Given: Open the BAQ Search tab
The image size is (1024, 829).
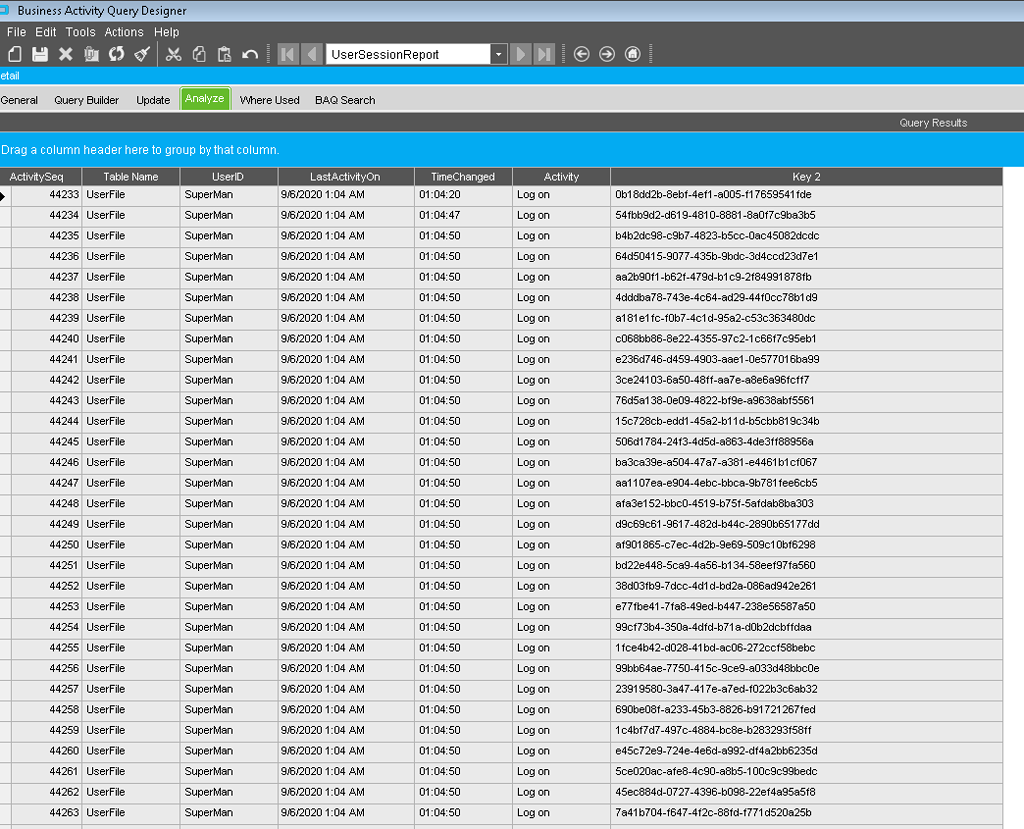Looking at the screenshot, I should pos(345,99).
